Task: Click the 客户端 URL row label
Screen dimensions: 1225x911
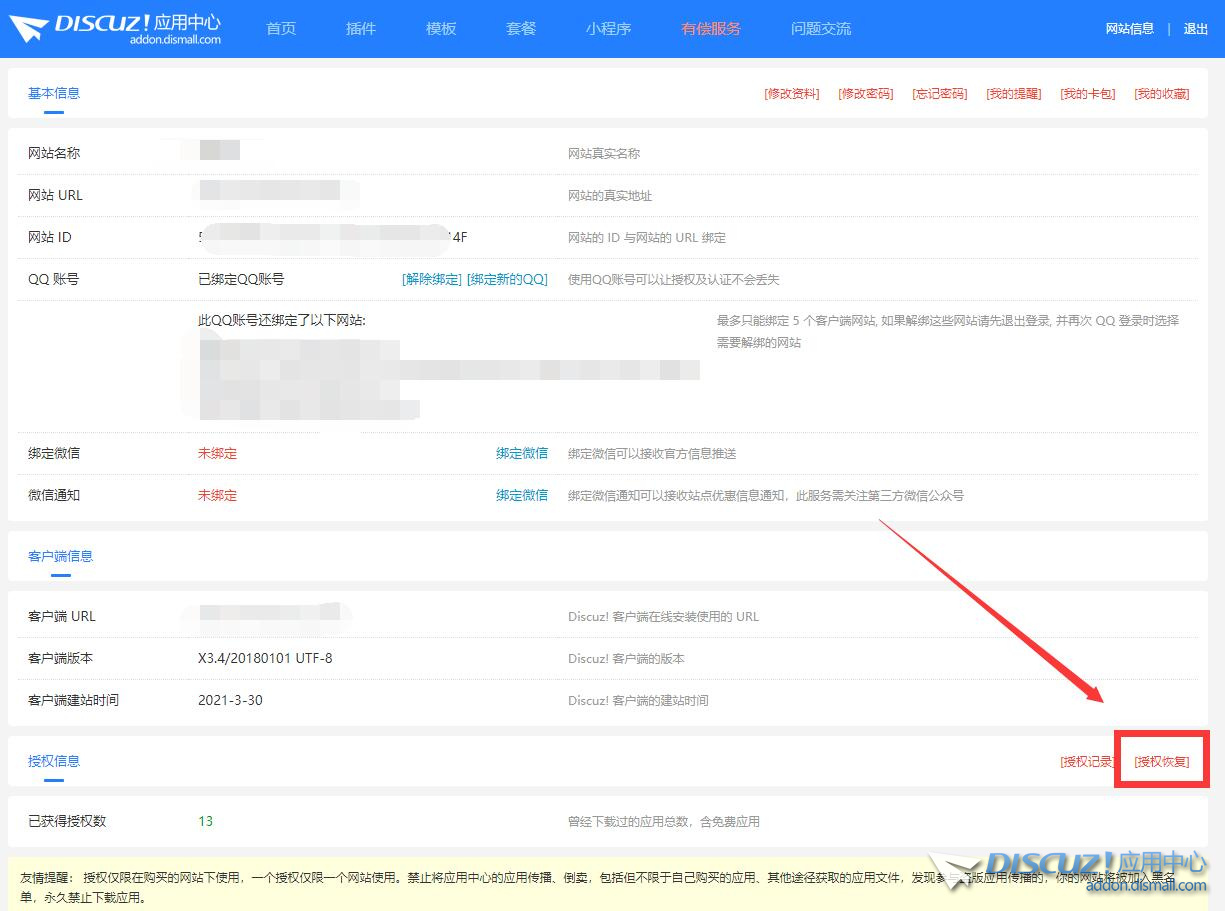Action: 62,616
